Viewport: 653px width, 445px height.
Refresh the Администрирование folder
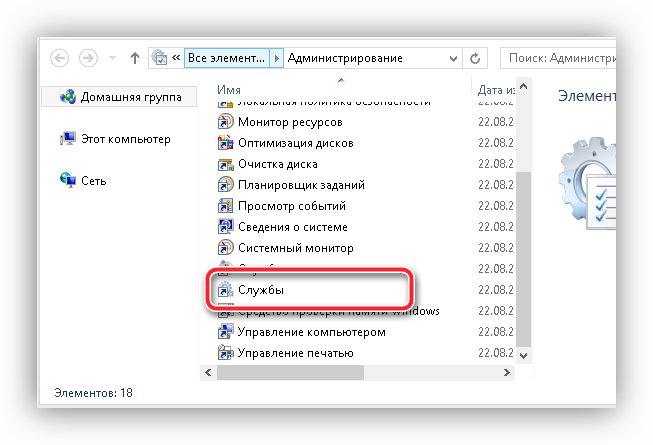pos(475,58)
